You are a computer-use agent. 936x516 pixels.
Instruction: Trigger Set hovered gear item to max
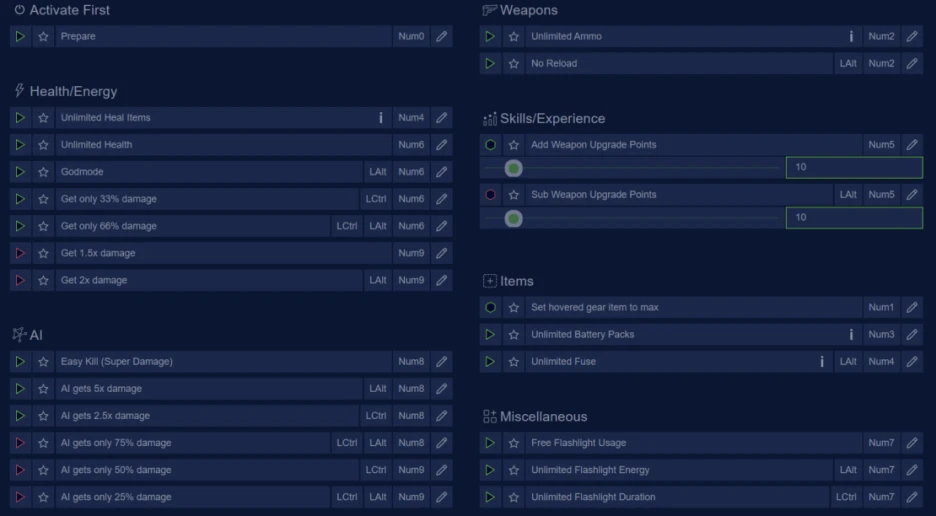click(x=490, y=308)
